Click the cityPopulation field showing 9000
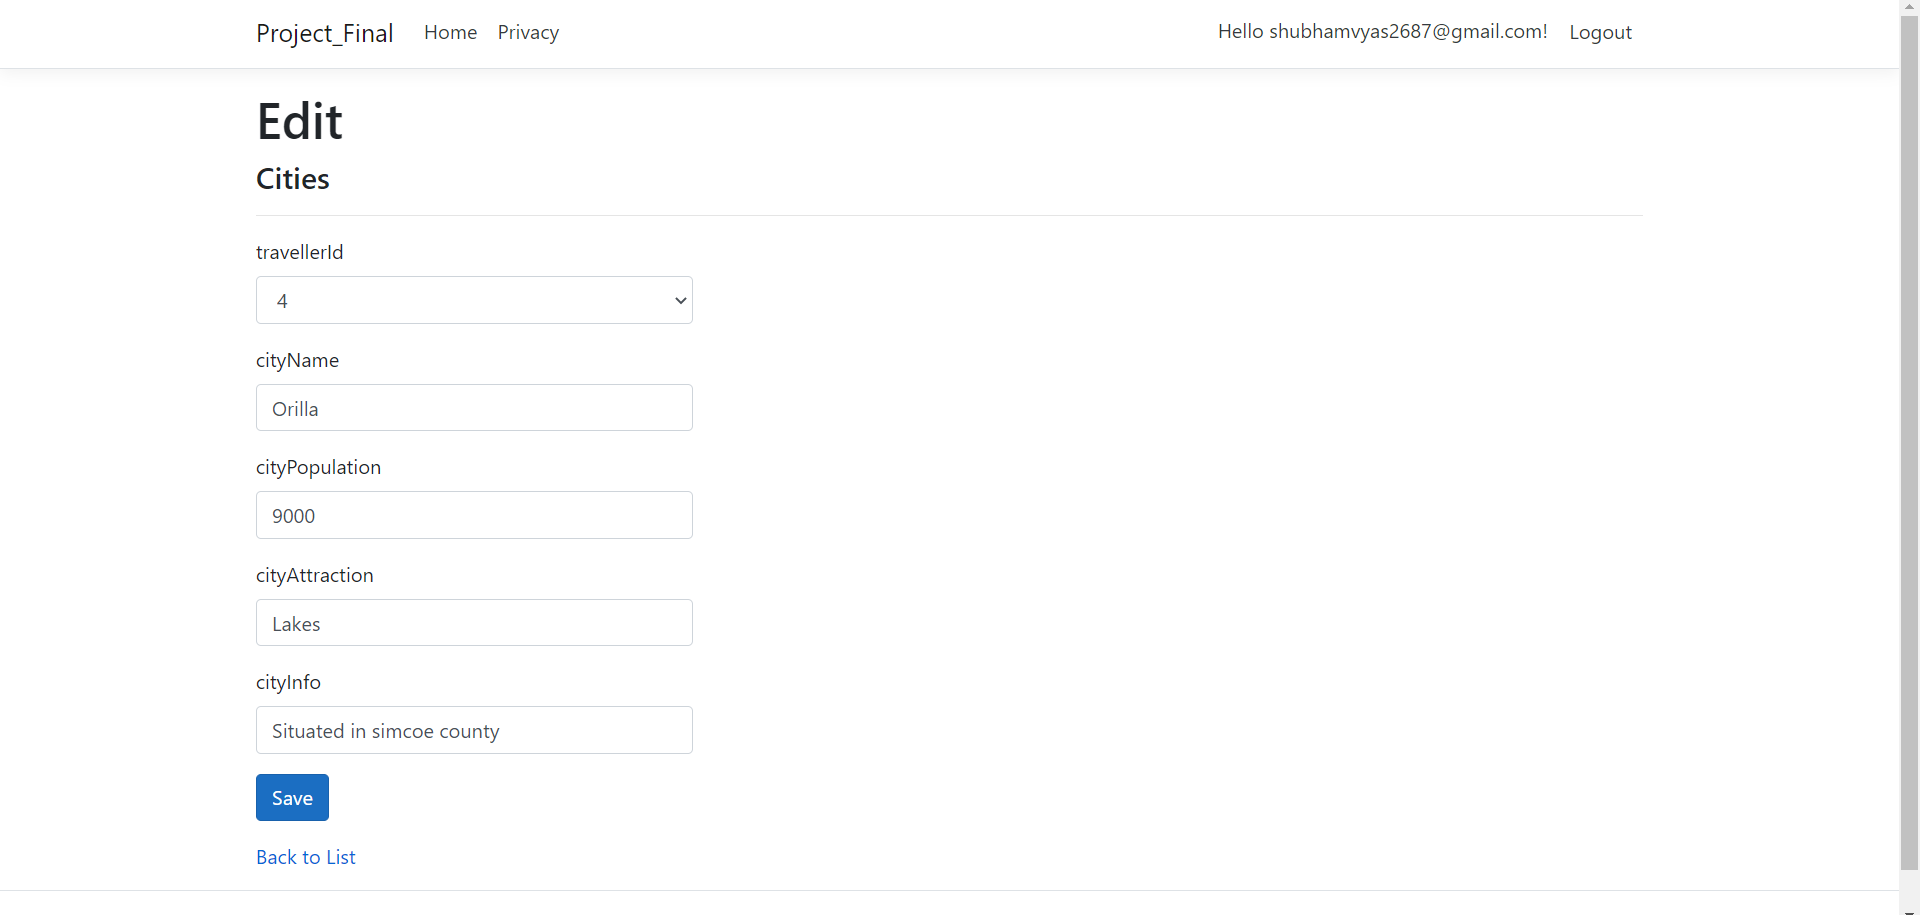This screenshot has width=1920, height=915. [474, 515]
